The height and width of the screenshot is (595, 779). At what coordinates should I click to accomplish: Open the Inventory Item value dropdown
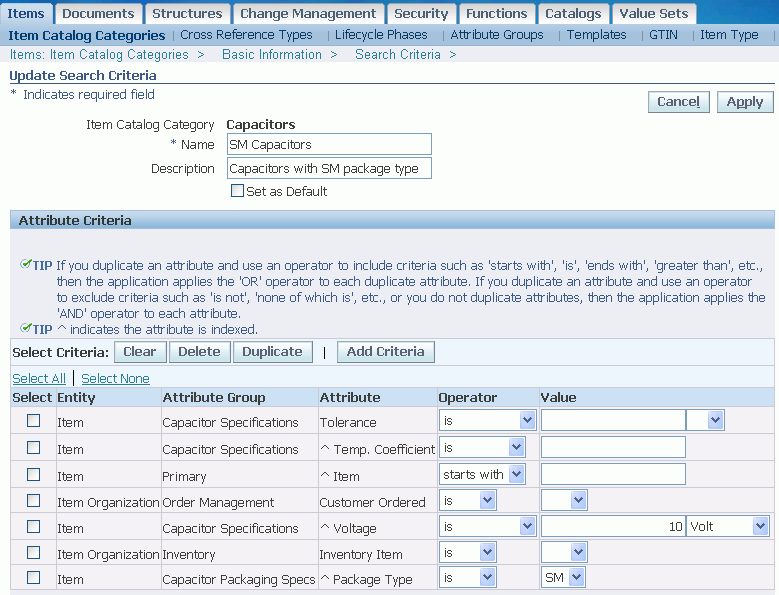click(x=564, y=552)
